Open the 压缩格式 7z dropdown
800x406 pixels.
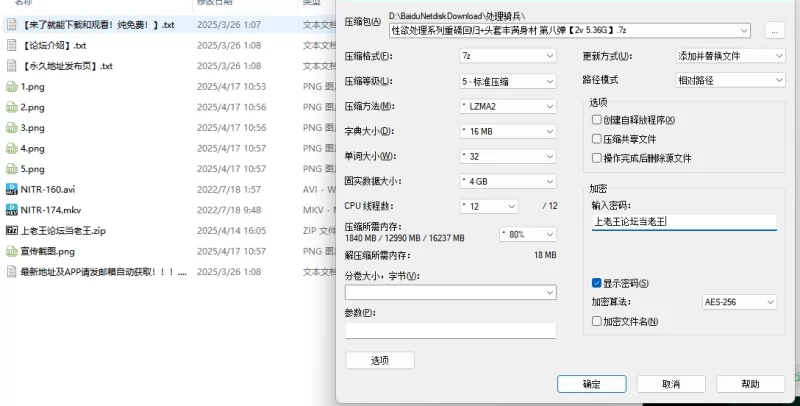[x=507, y=56]
